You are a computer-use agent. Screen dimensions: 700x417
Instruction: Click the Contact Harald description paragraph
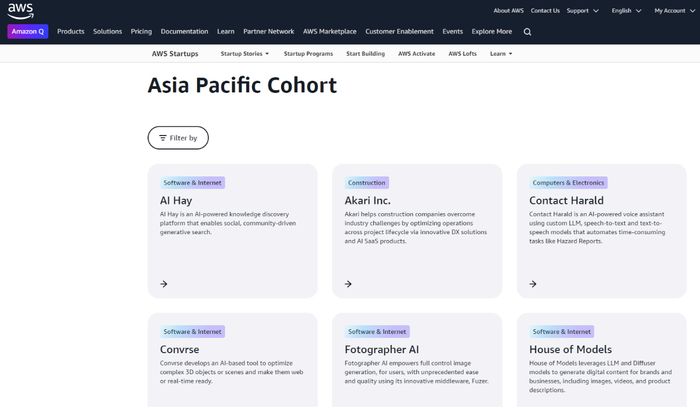pos(597,228)
